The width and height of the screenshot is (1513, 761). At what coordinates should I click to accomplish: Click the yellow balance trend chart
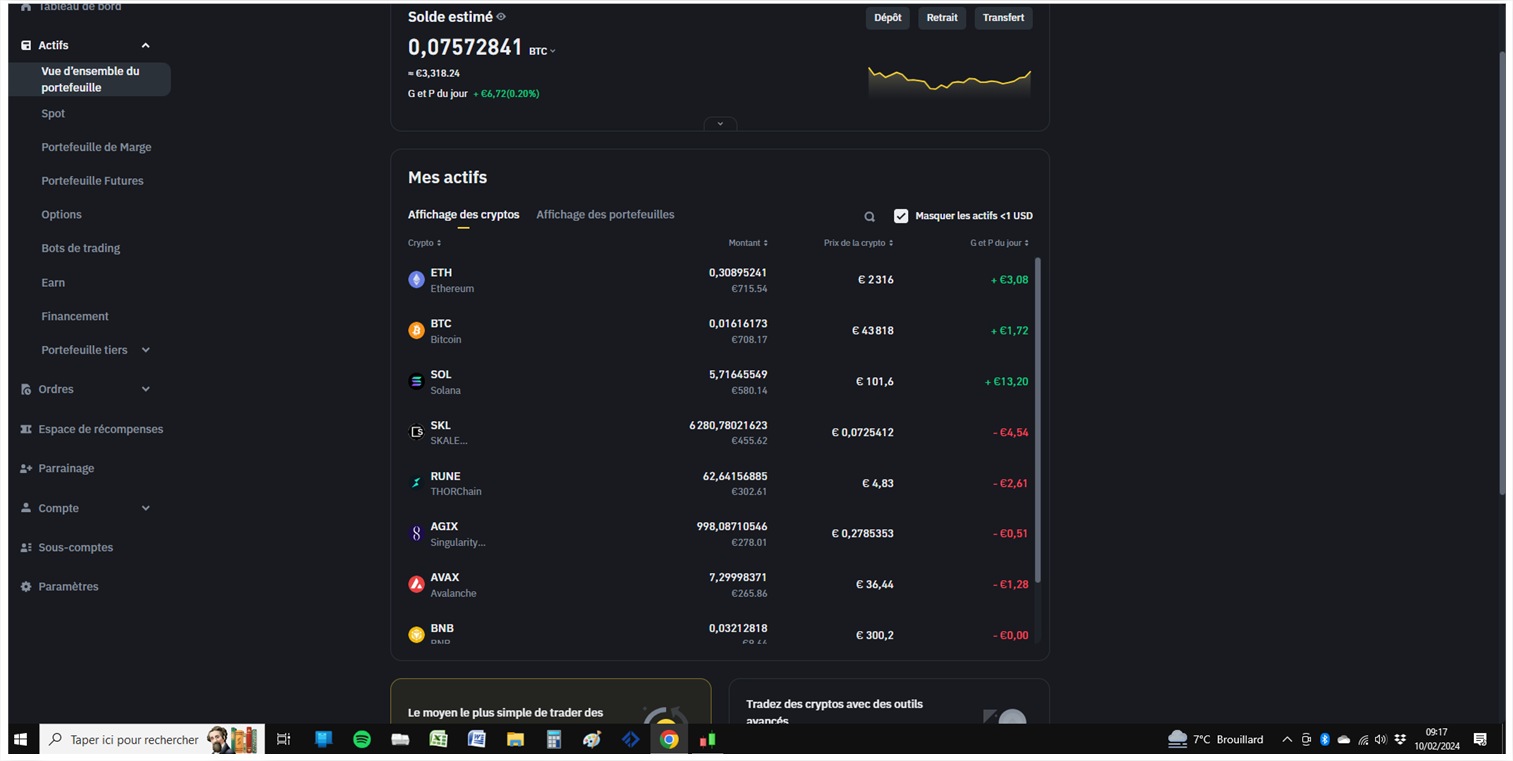pyautogui.click(x=949, y=81)
